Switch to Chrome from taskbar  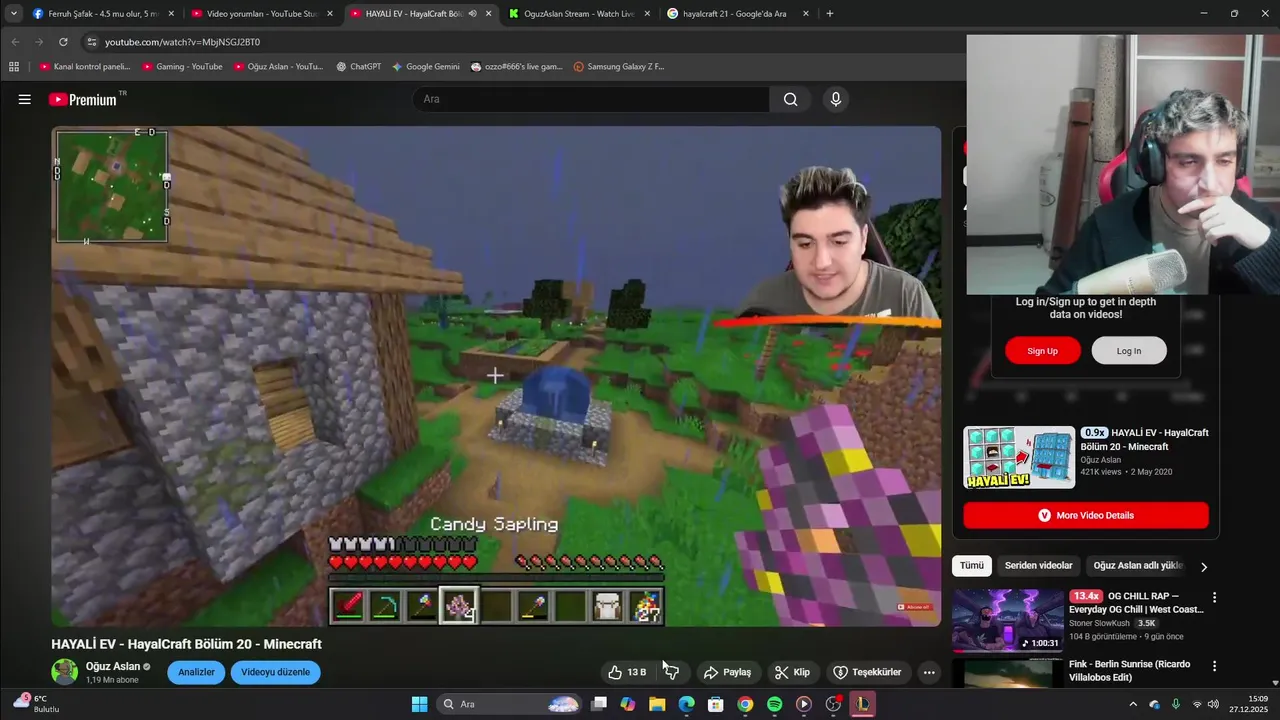(x=745, y=704)
